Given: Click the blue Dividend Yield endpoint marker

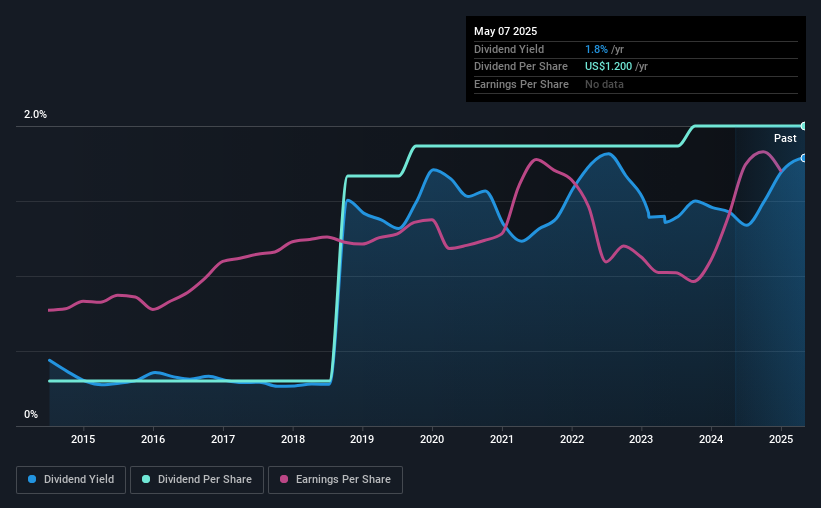Looking at the screenshot, I should point(804,158).
